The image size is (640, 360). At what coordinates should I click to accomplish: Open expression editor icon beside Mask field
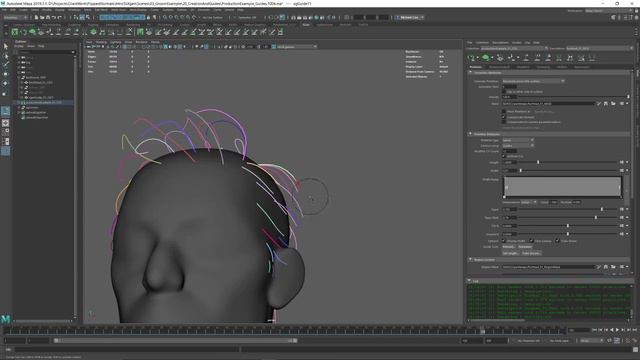click(x=622, y=104)
